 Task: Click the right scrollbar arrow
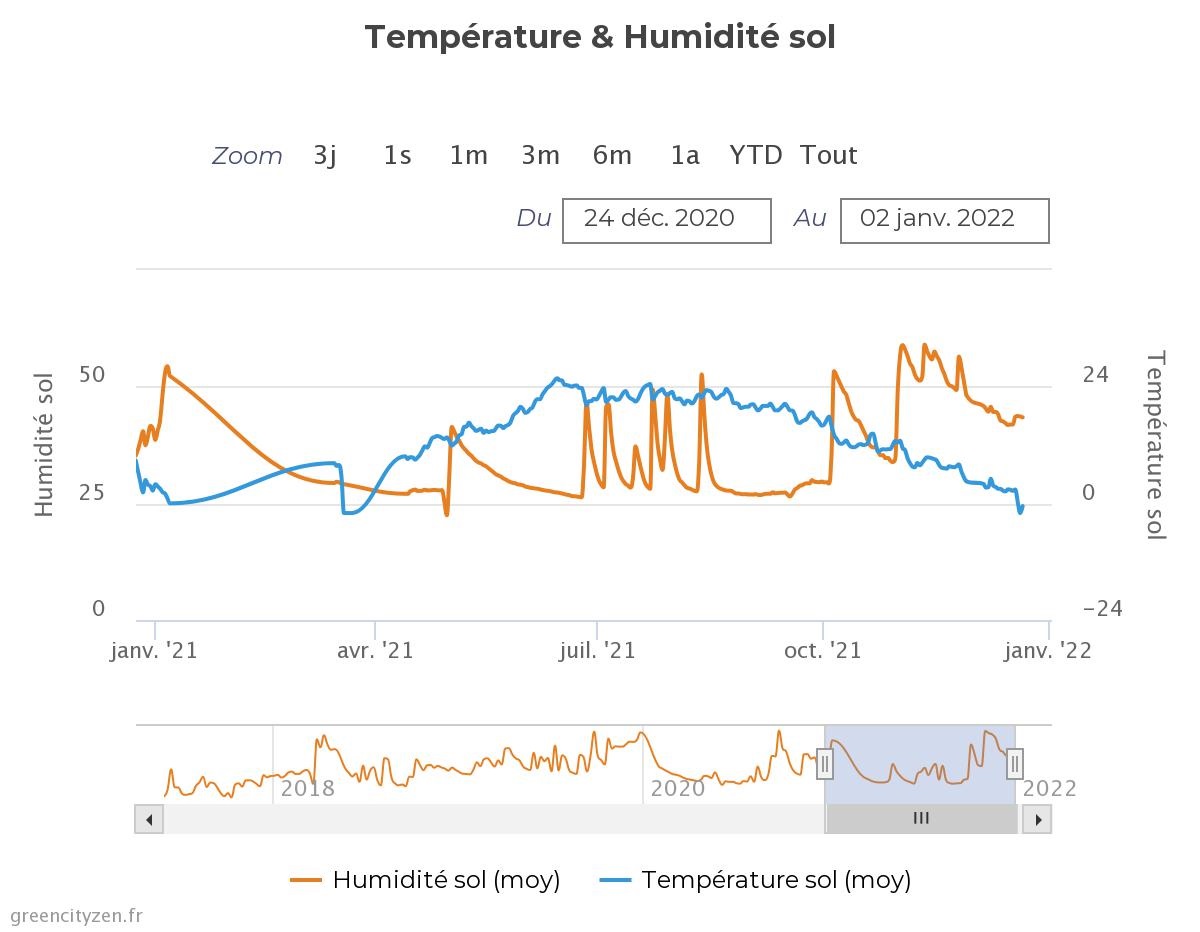click(x=1037, y=818)
